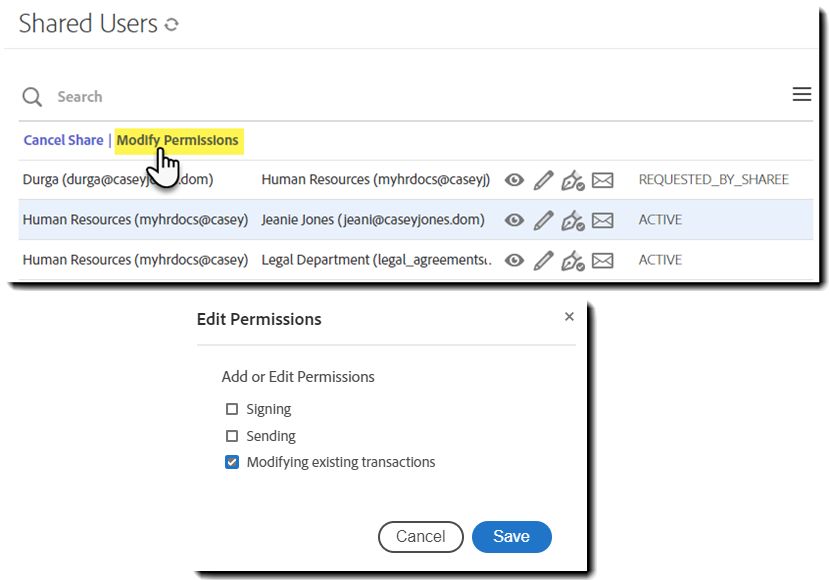829x580 pixels.
Task: Click signing pen icon in Legal Department row
Action: (572, 260)
